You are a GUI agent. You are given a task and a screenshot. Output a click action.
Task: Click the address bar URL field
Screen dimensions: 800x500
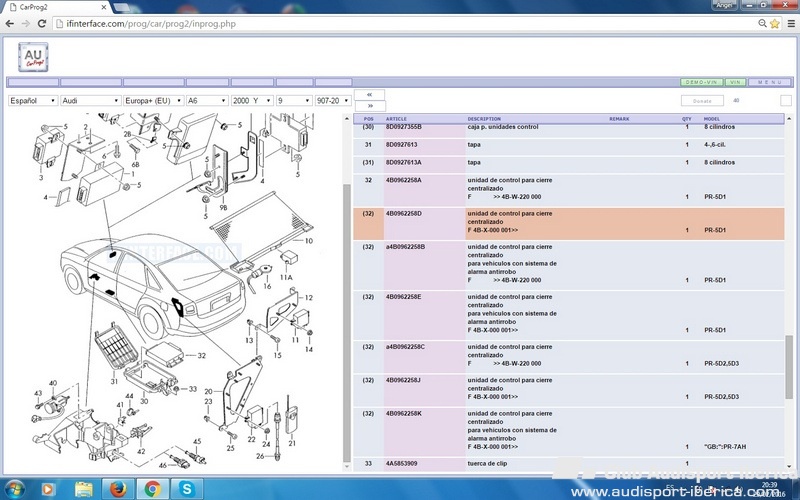click(x=403, y=23)
